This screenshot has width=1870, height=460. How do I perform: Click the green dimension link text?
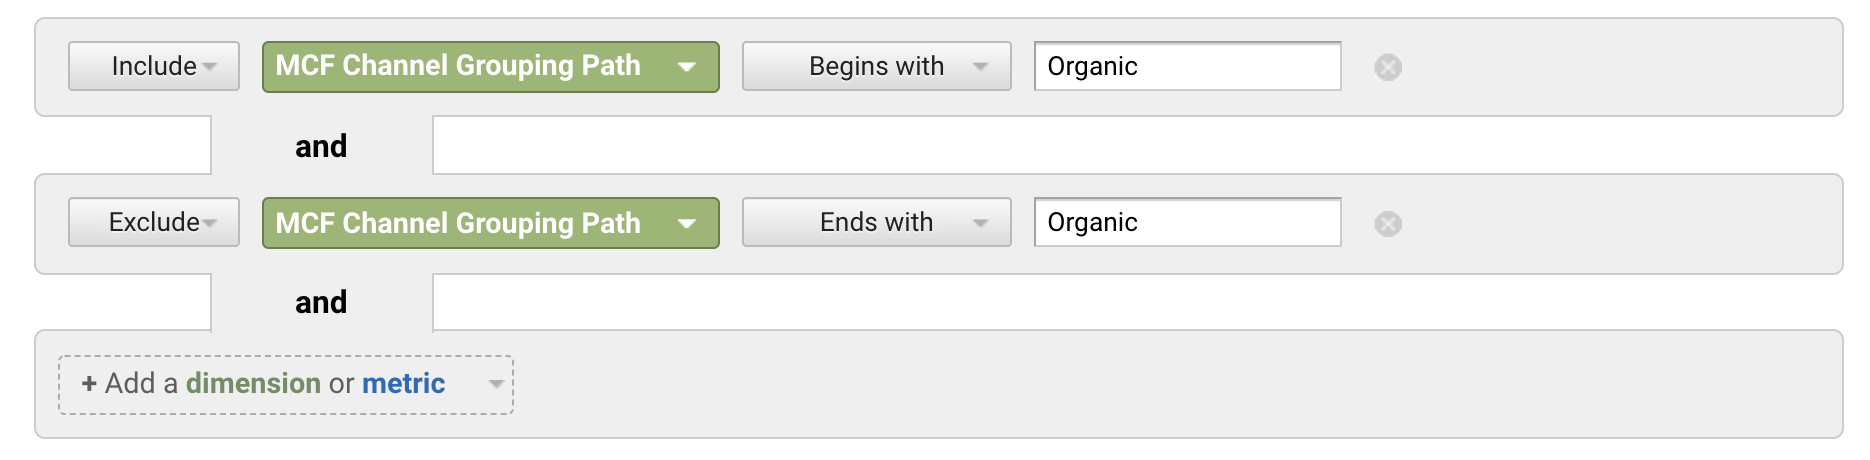(x=253, y=383)
